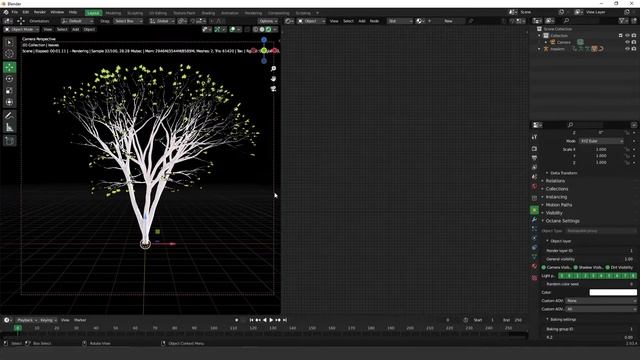Activate the Transform tool
The width and height of the screenshot is (640, 360).
click(9, 102)
